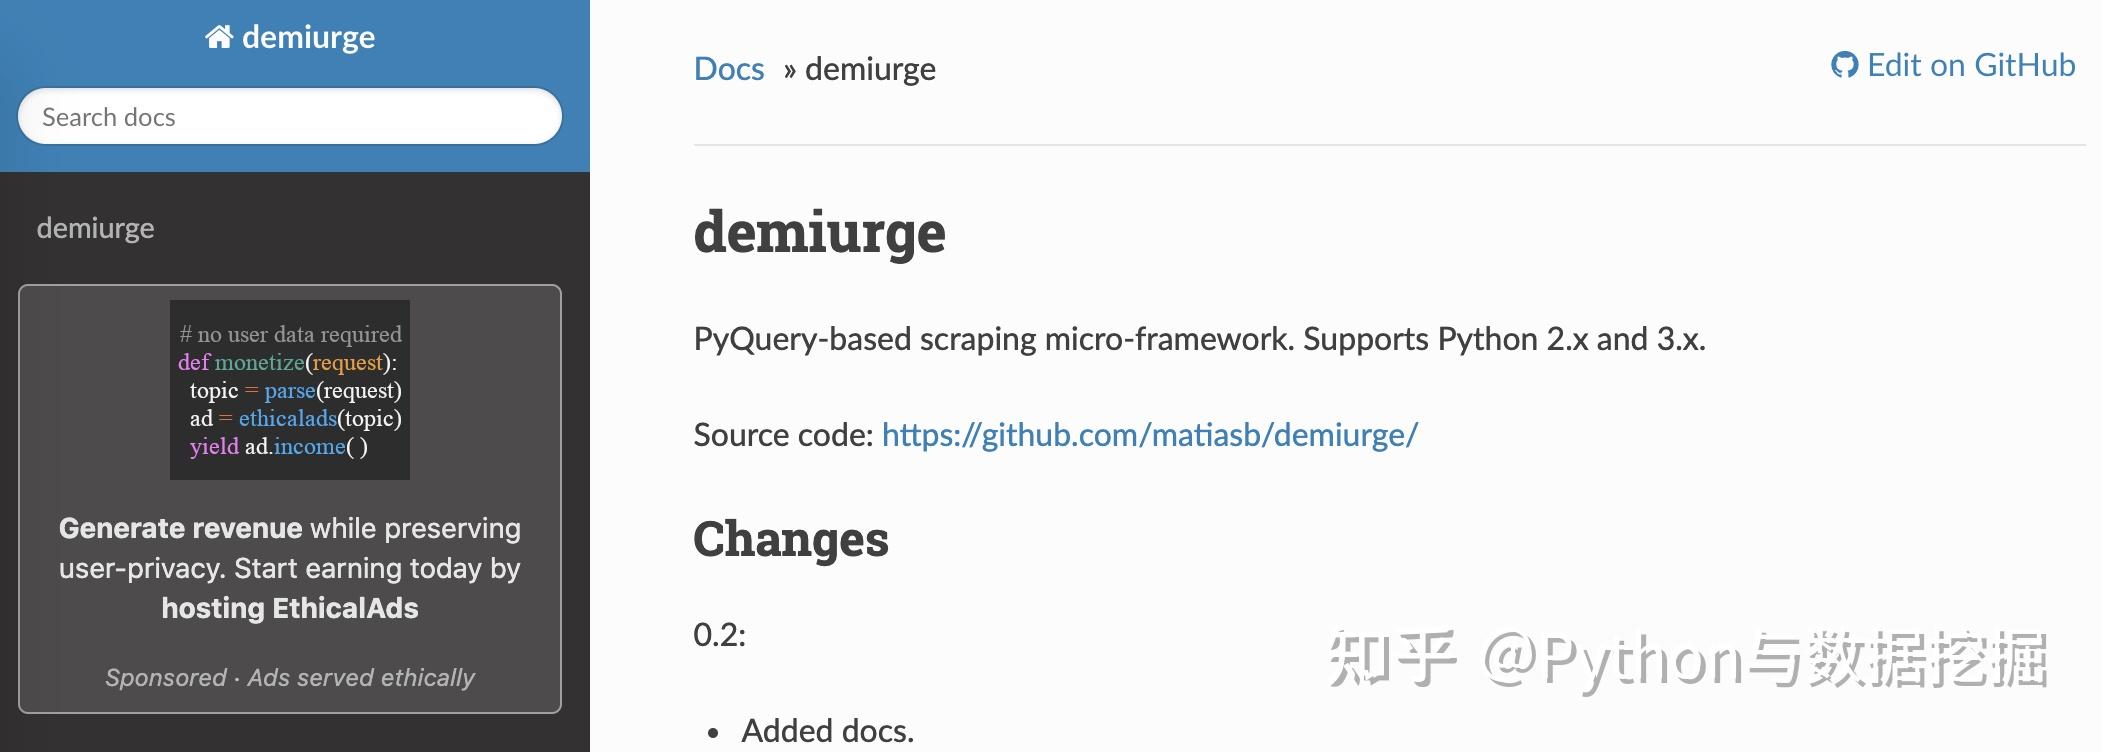Click demiurge in the breadcrumb trail

(x=870, y=69)
